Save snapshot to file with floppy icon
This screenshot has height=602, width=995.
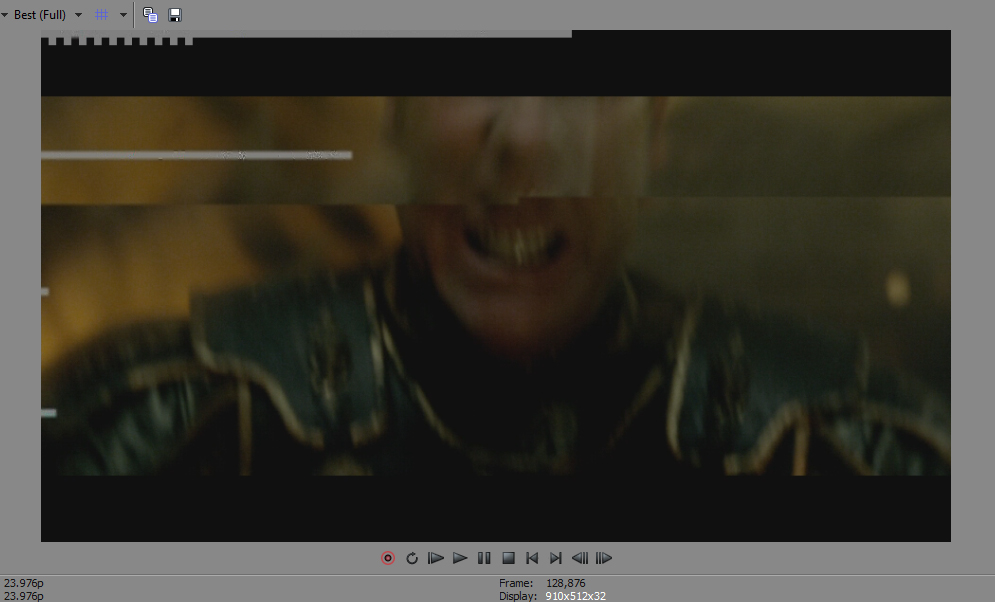[x=175, y=15]
